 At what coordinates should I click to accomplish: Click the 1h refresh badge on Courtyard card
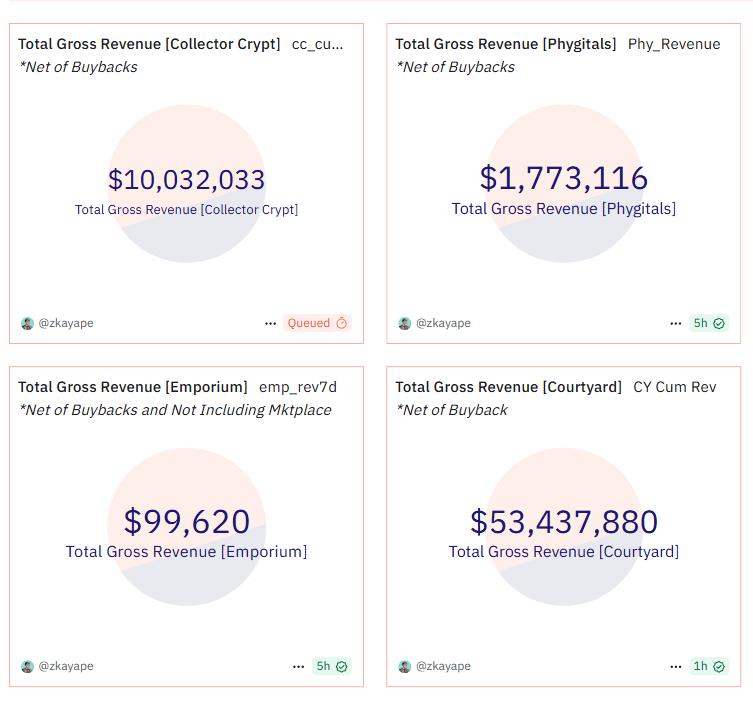coord(709,666)
